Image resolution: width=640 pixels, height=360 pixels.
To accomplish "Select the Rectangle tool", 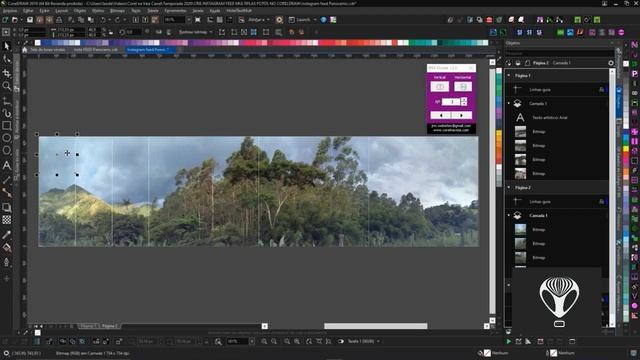I will coord(7,126).
